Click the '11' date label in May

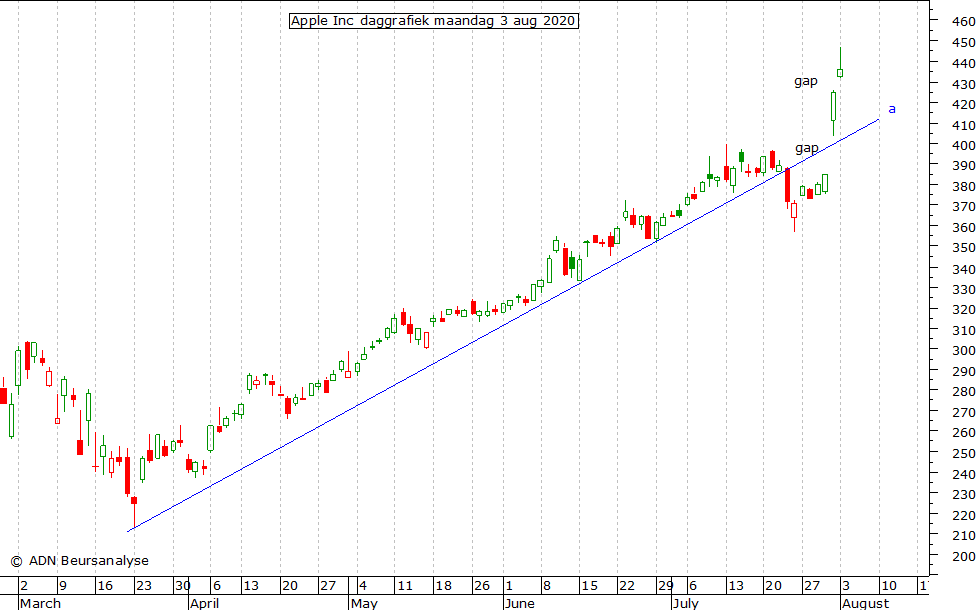[x=405, y=586]
